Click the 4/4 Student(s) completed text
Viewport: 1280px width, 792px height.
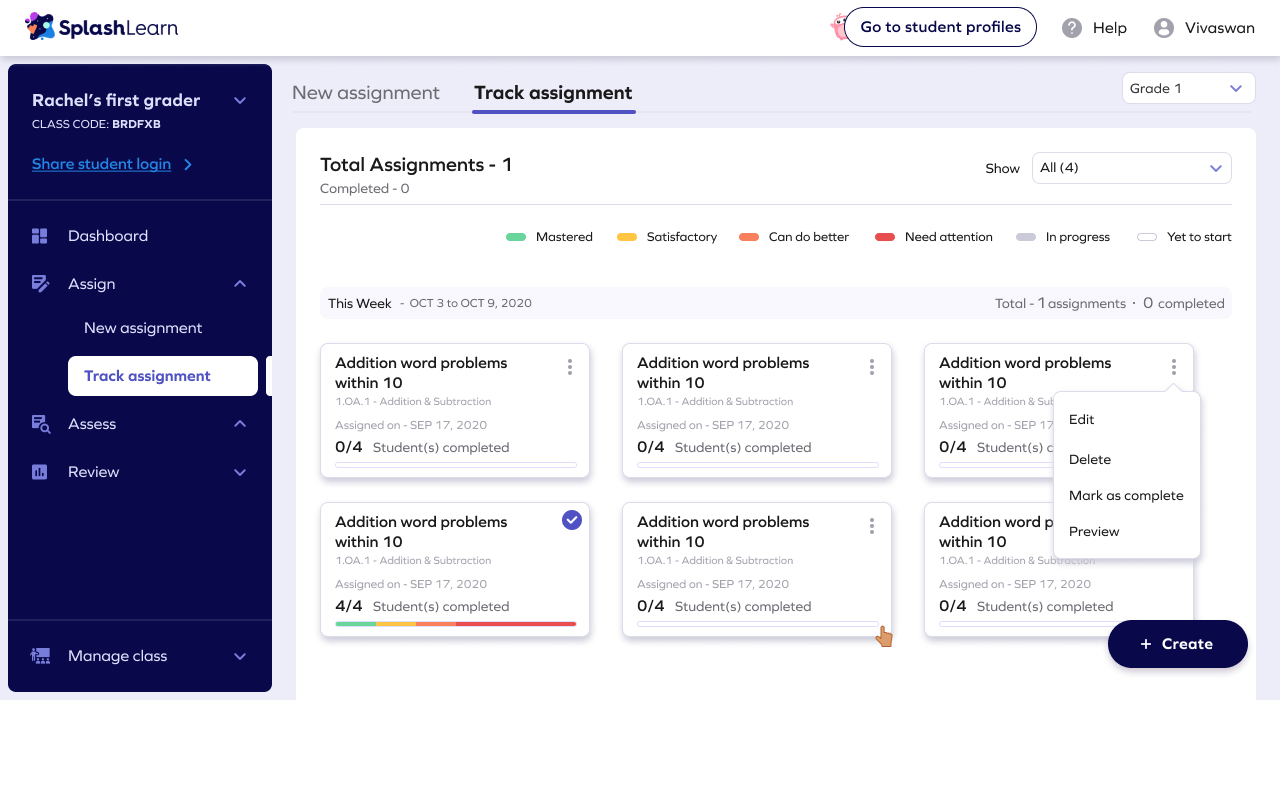tap(422, 606)
